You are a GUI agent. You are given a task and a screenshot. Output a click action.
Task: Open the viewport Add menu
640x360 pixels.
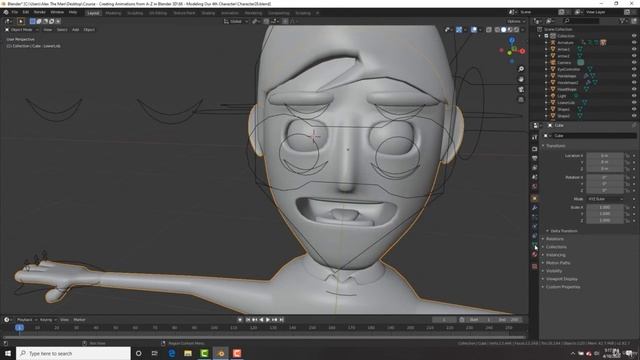(76, 30)
